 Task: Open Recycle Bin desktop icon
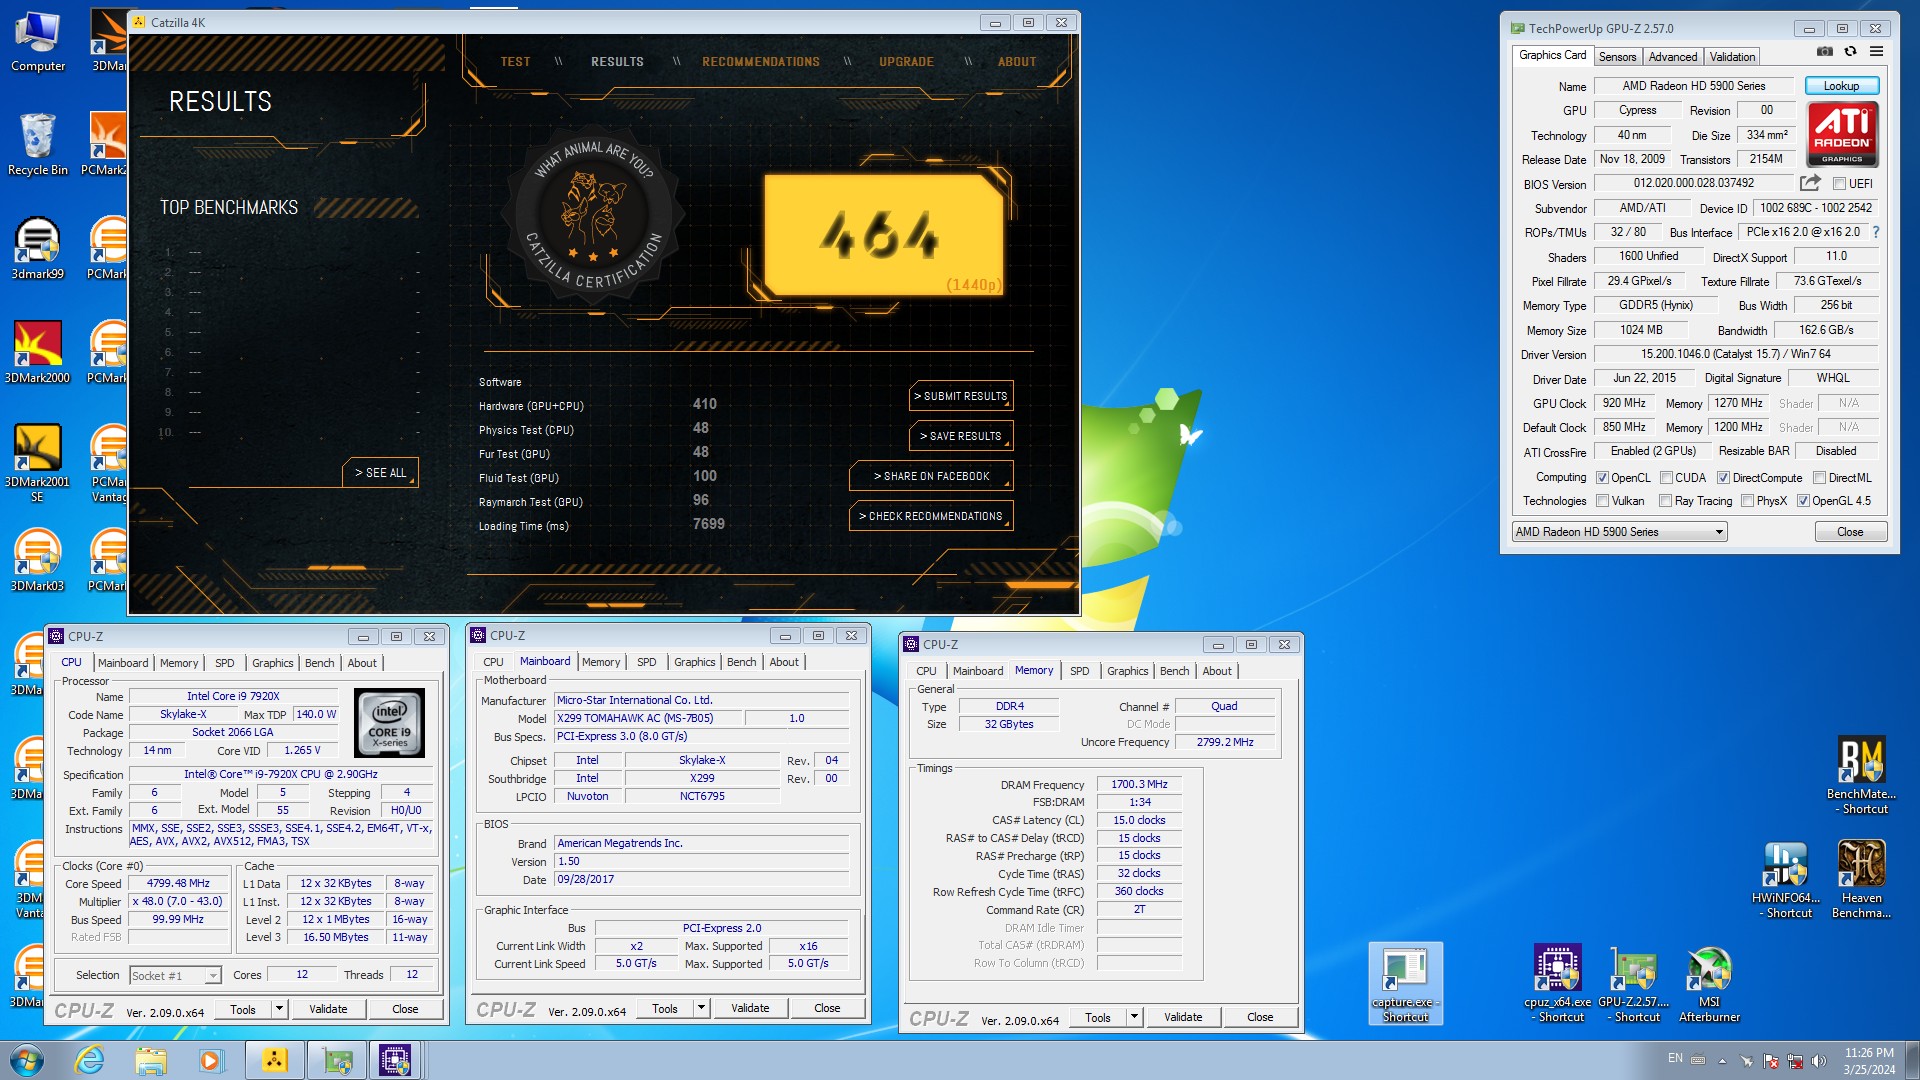point(38,145)
